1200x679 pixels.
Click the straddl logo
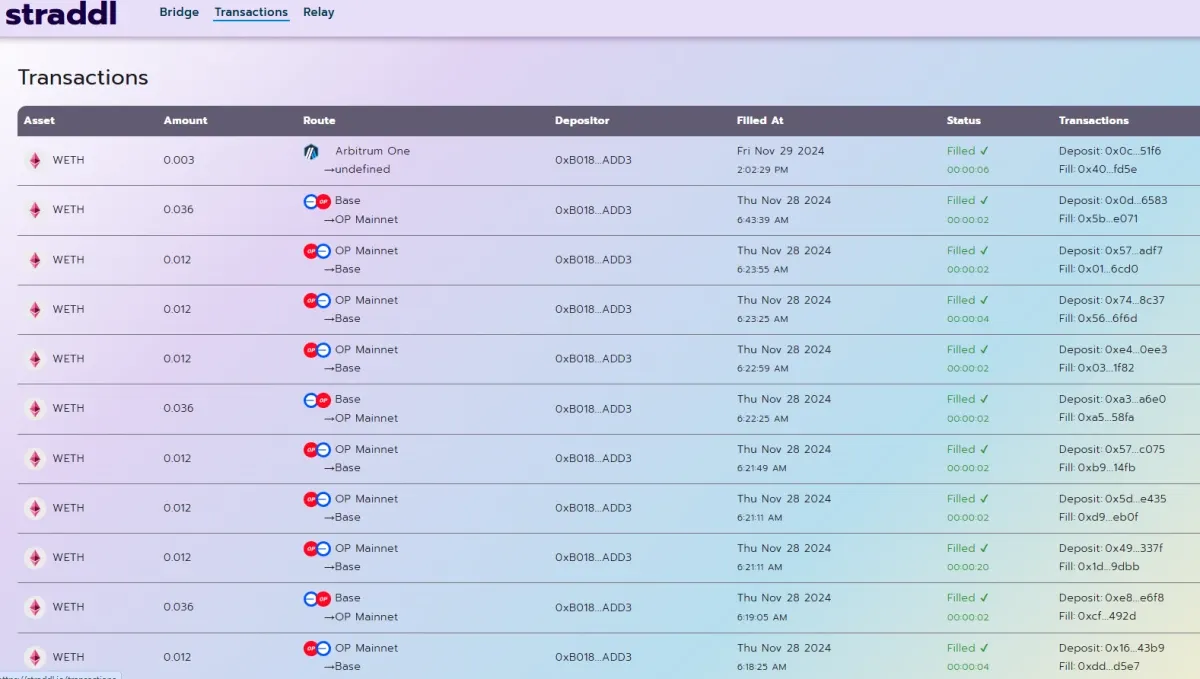click(x=61, y=14)
